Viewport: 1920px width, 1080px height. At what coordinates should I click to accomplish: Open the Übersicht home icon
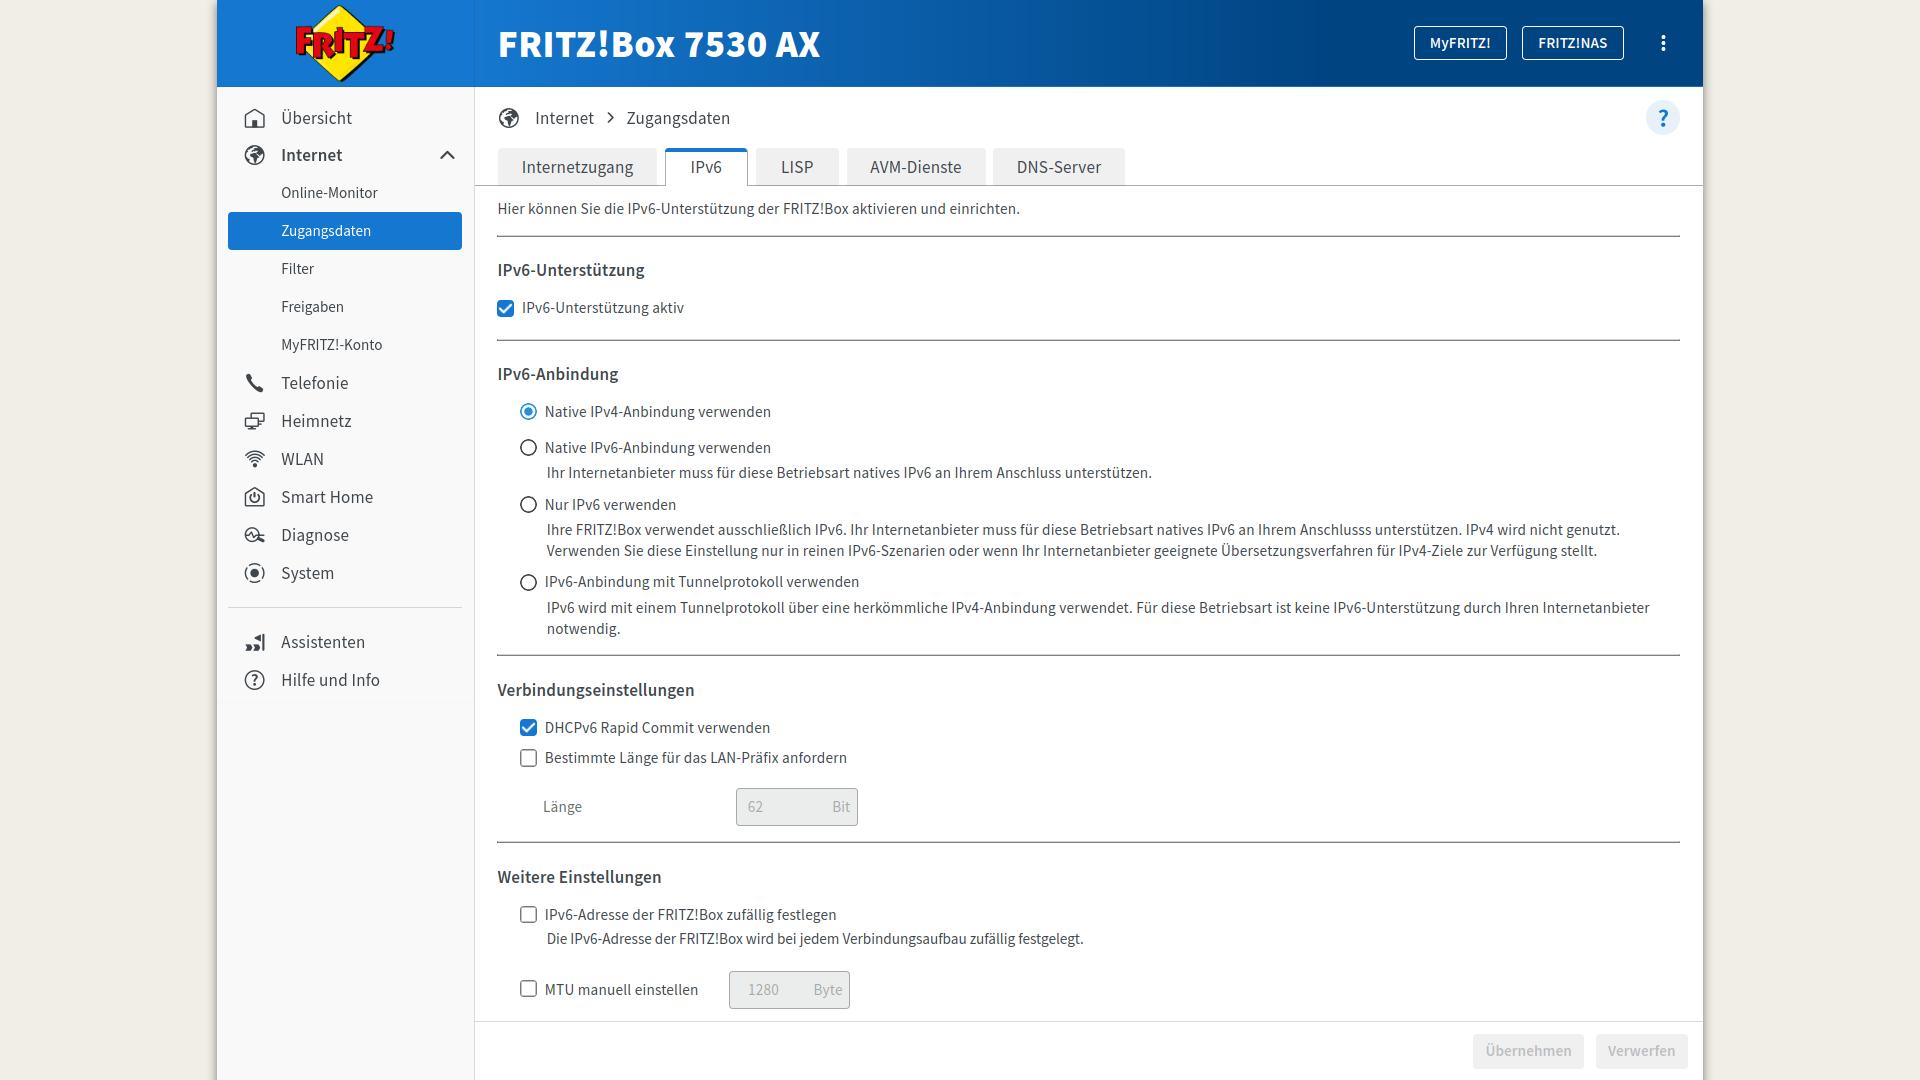click(x=255, y=118)
